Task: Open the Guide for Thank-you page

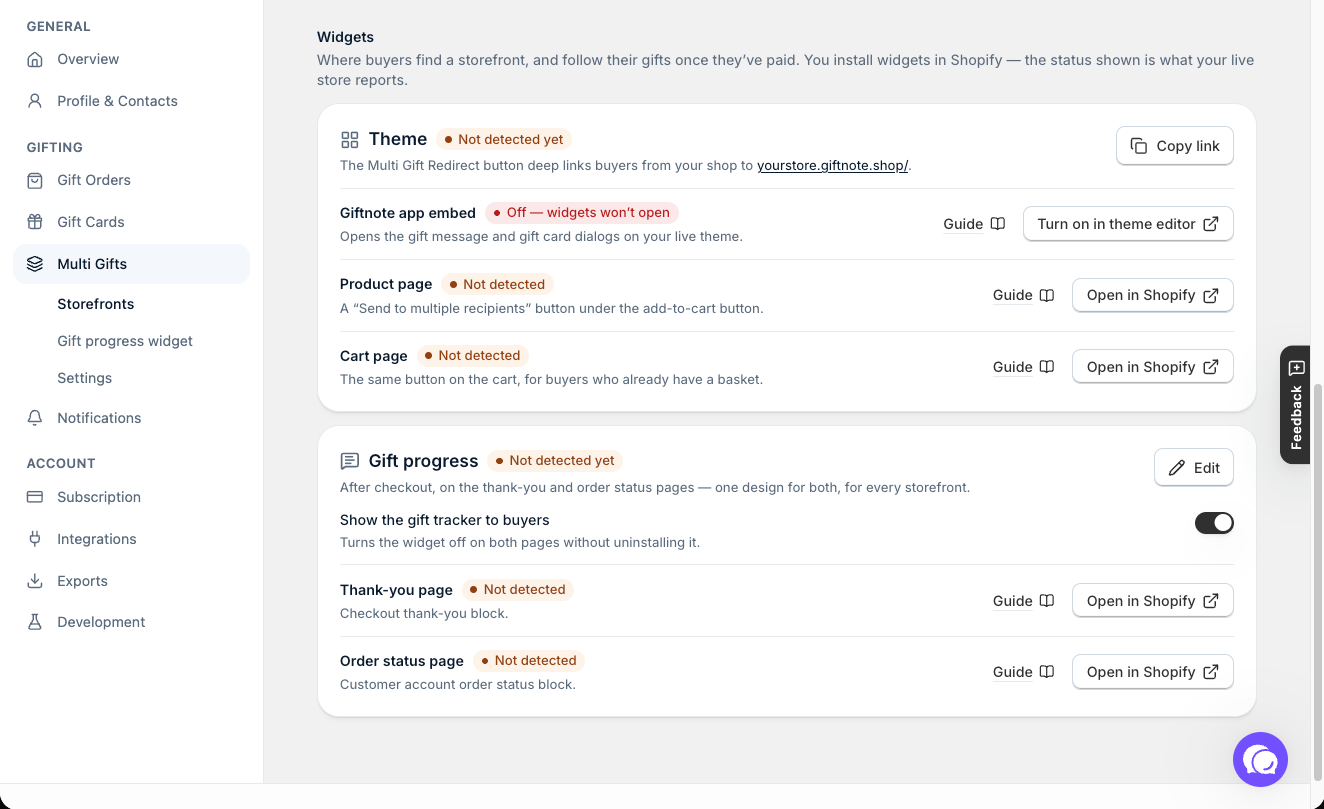Action: (x=1024, y=601)
